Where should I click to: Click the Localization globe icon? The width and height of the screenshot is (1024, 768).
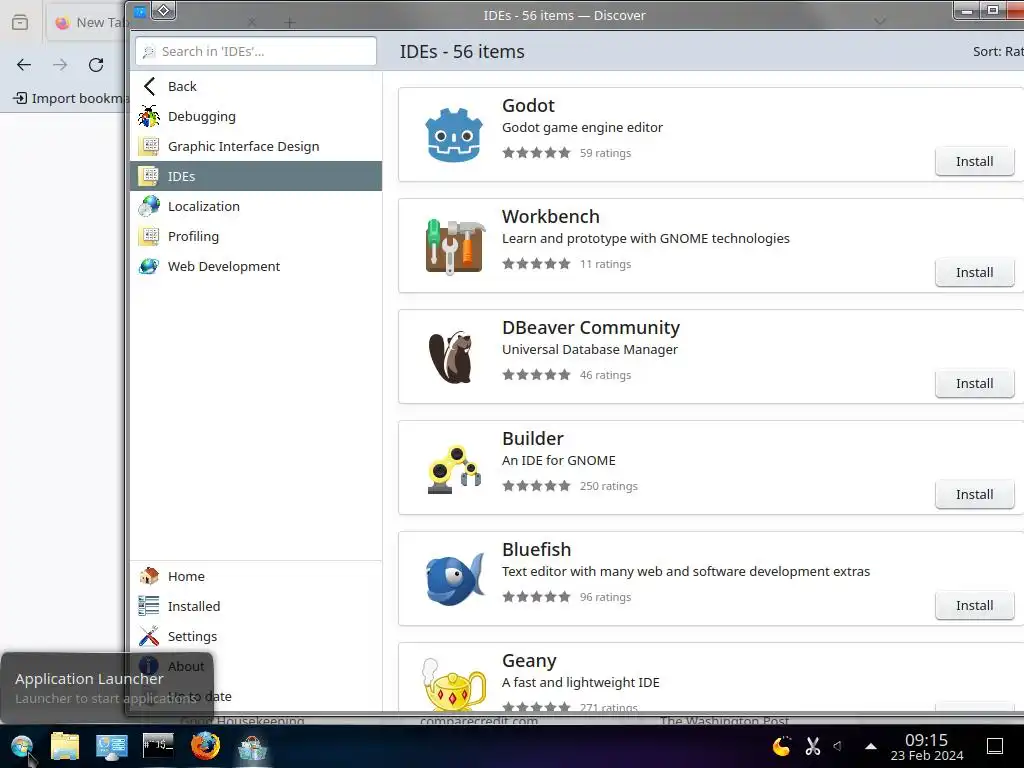coord(149,206)
